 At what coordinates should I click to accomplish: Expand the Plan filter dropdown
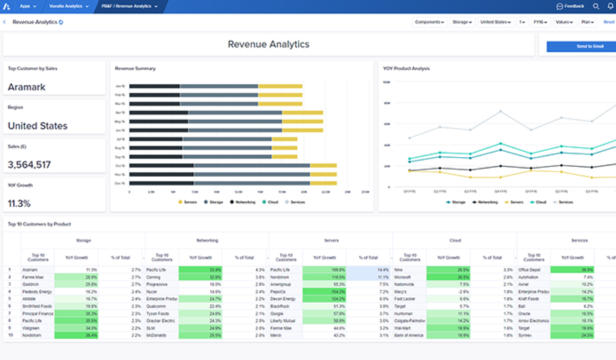click(588, 22)
